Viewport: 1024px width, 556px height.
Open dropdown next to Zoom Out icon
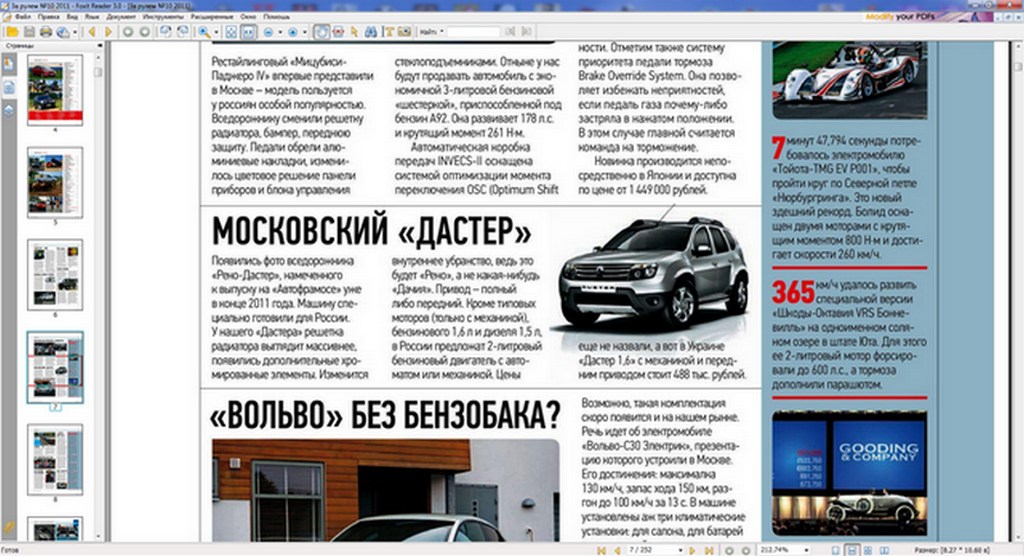(x=280, y=31)
